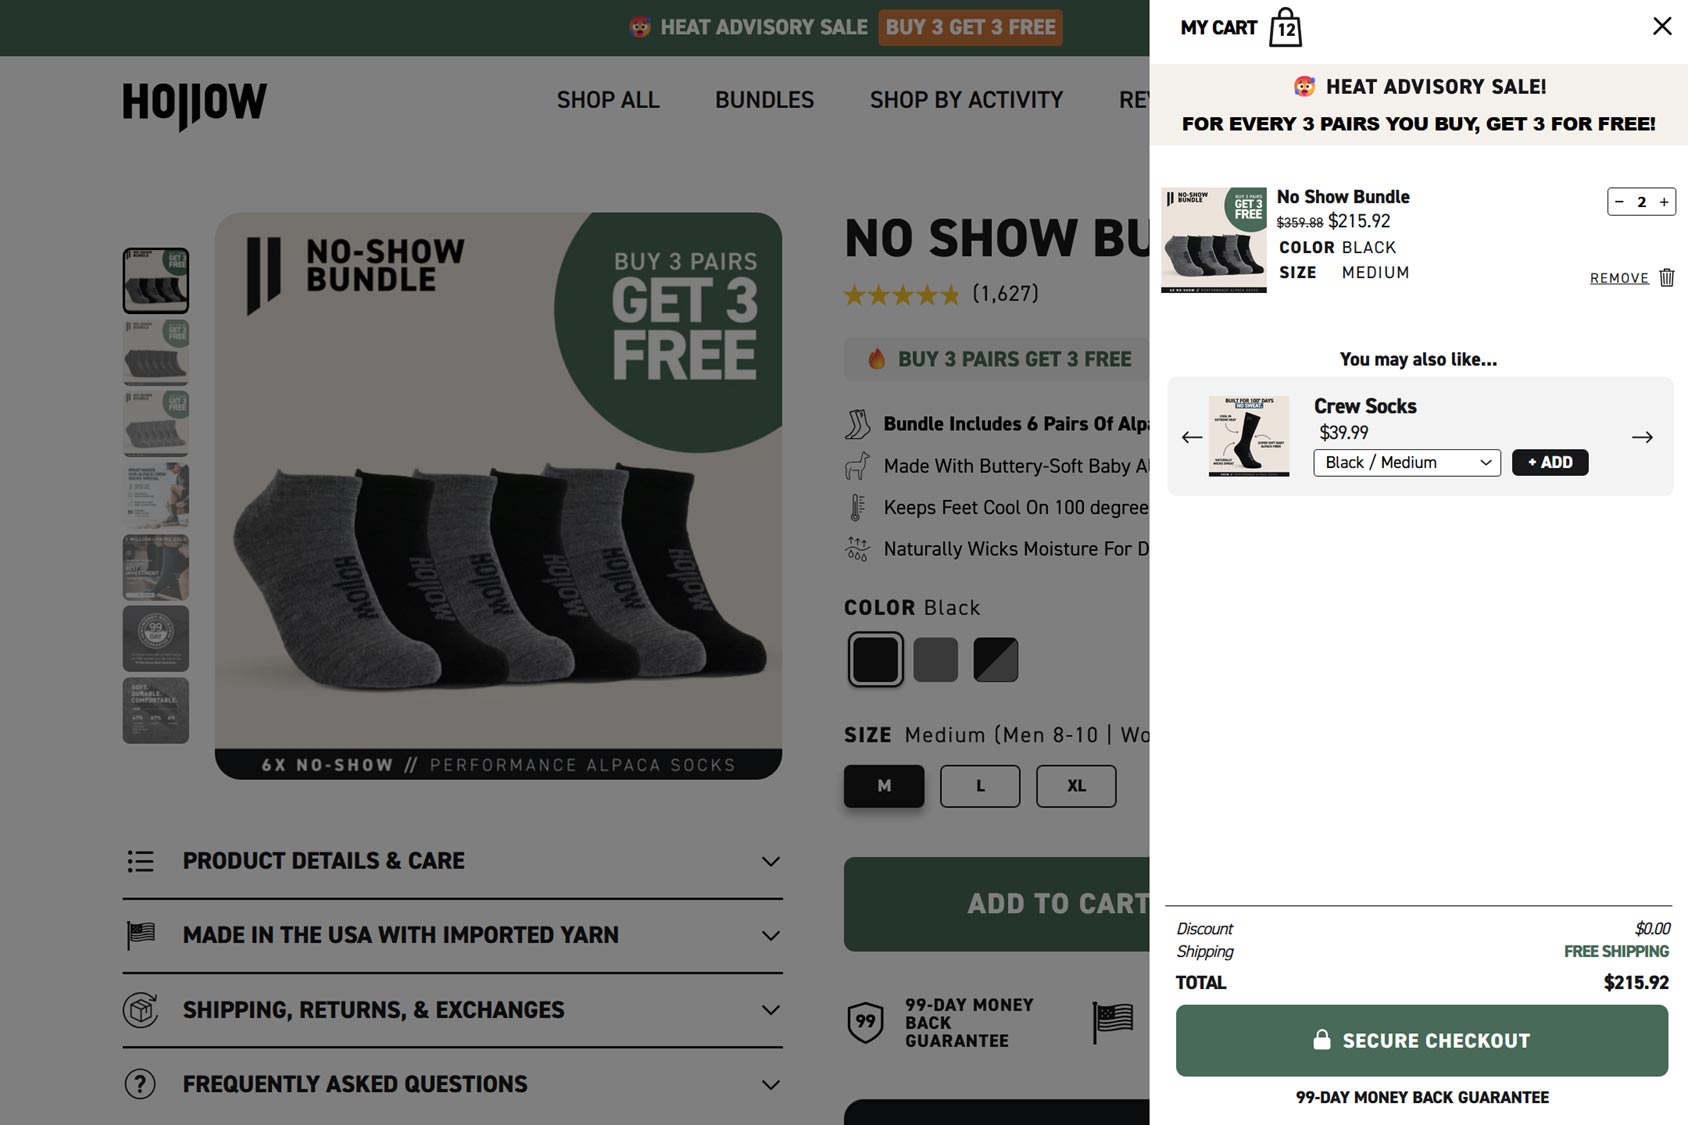Click the chevron on Shipping, Returns row

(x=770, y=1010)
